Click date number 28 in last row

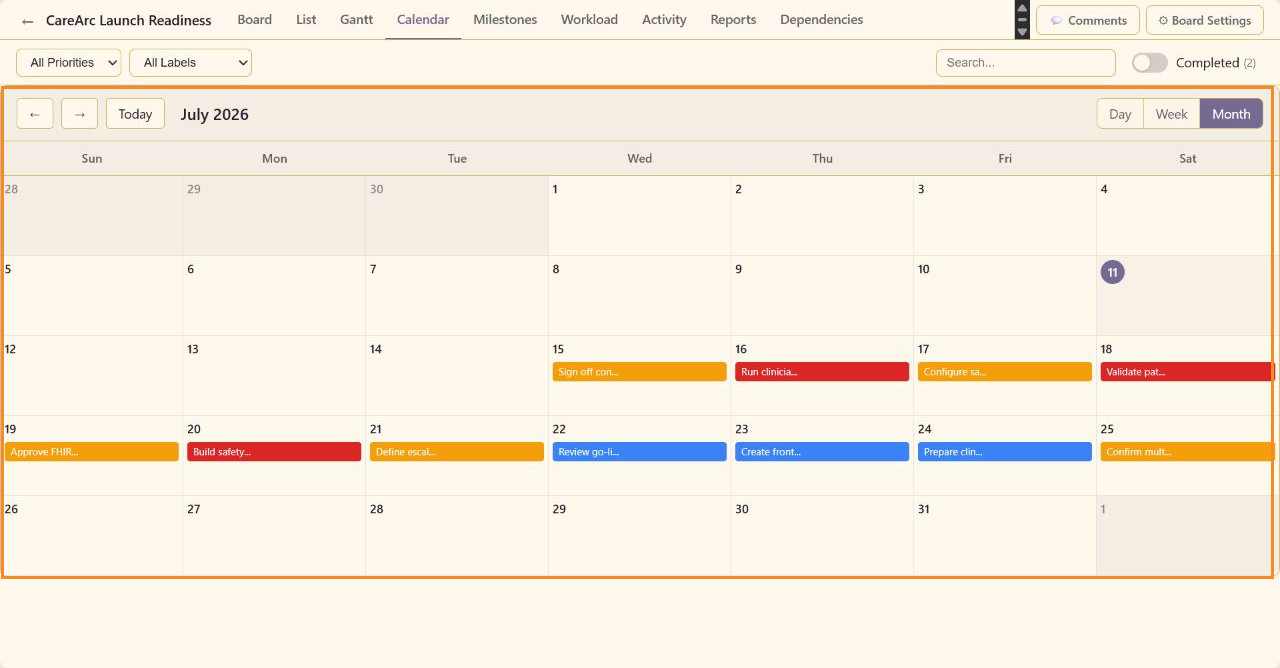pos(376,509)
